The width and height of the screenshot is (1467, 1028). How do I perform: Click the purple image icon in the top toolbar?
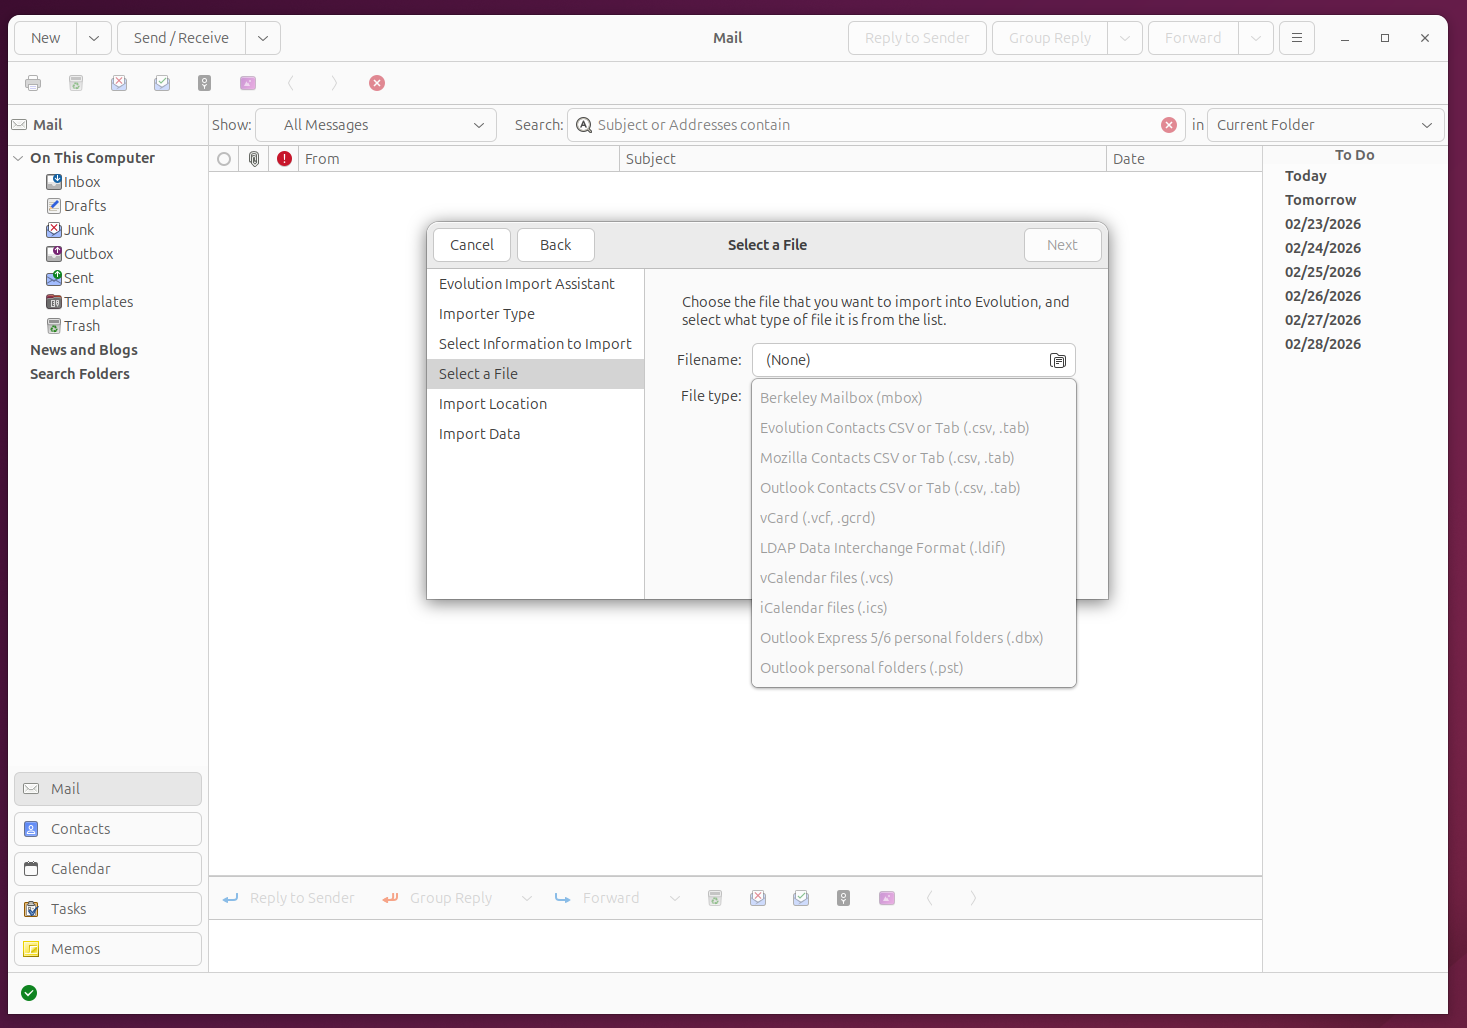(248, 83)
